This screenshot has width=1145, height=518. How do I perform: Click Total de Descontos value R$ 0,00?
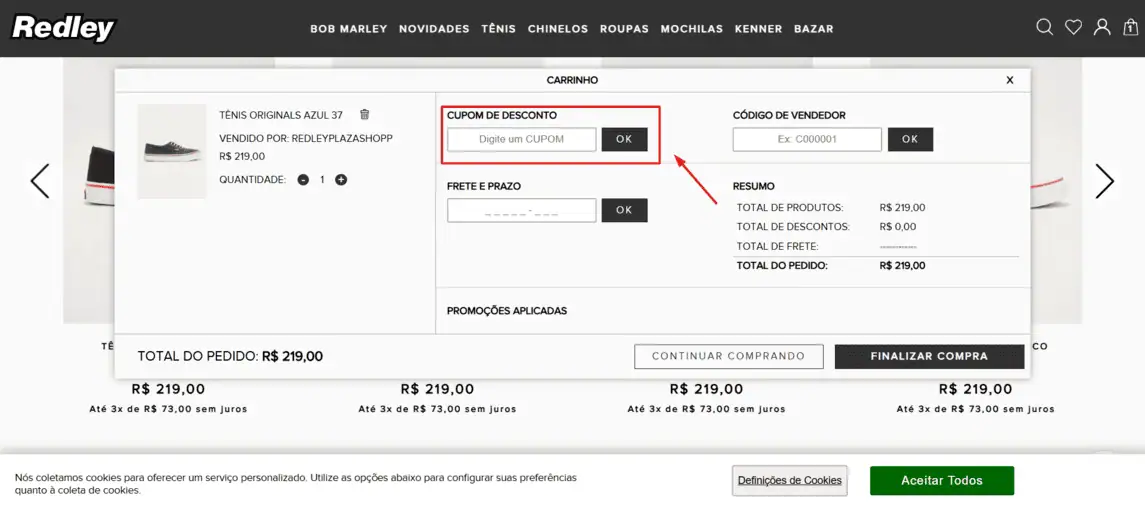(x=898, y=226)
